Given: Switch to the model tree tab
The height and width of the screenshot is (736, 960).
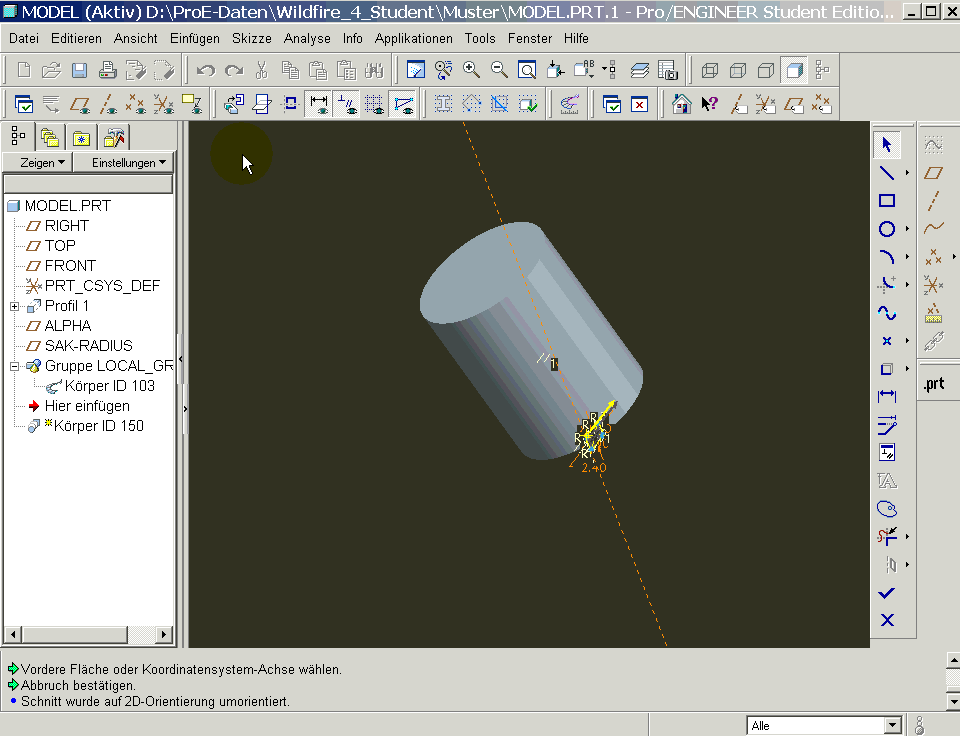Looking at the screenshot, I should pyautogui.click(x=18, y=137).
